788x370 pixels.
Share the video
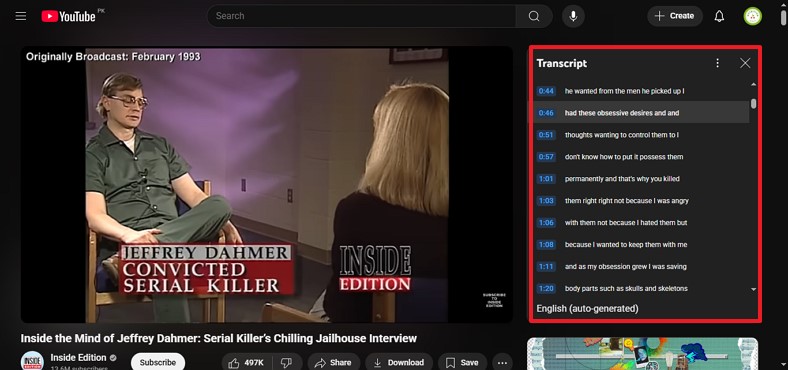coord(334,362)
